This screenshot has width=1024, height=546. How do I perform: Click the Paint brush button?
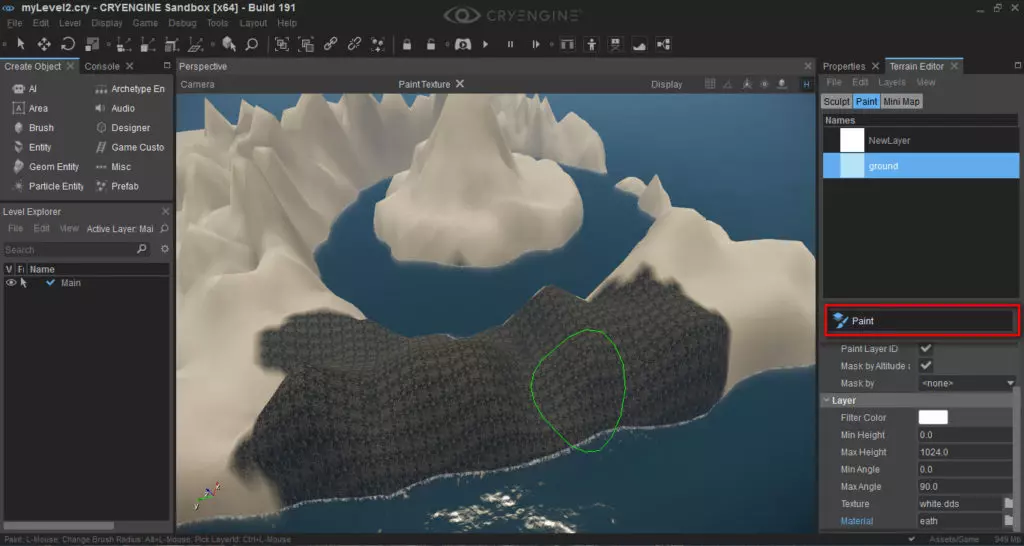[x=920, y=321]
